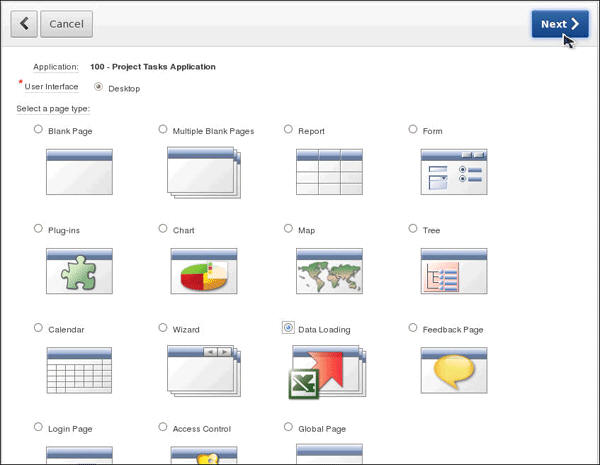Screen dimensions: 600x465
Task: Choose the Report radio option
Action: point(288,129)
